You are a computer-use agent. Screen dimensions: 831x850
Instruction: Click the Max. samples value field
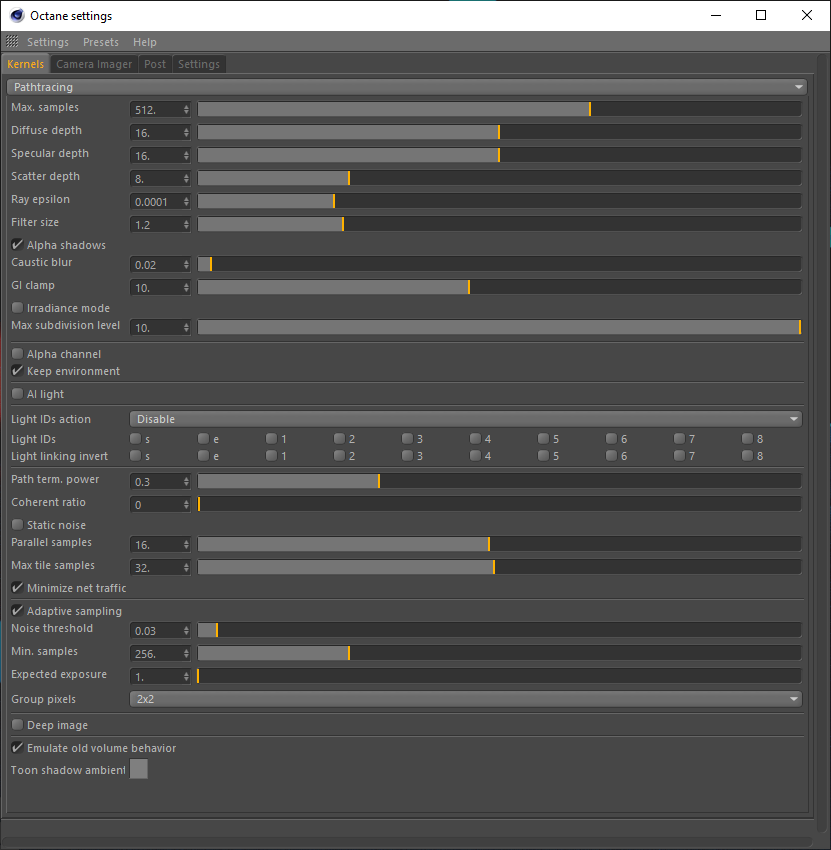coord(156,110)
